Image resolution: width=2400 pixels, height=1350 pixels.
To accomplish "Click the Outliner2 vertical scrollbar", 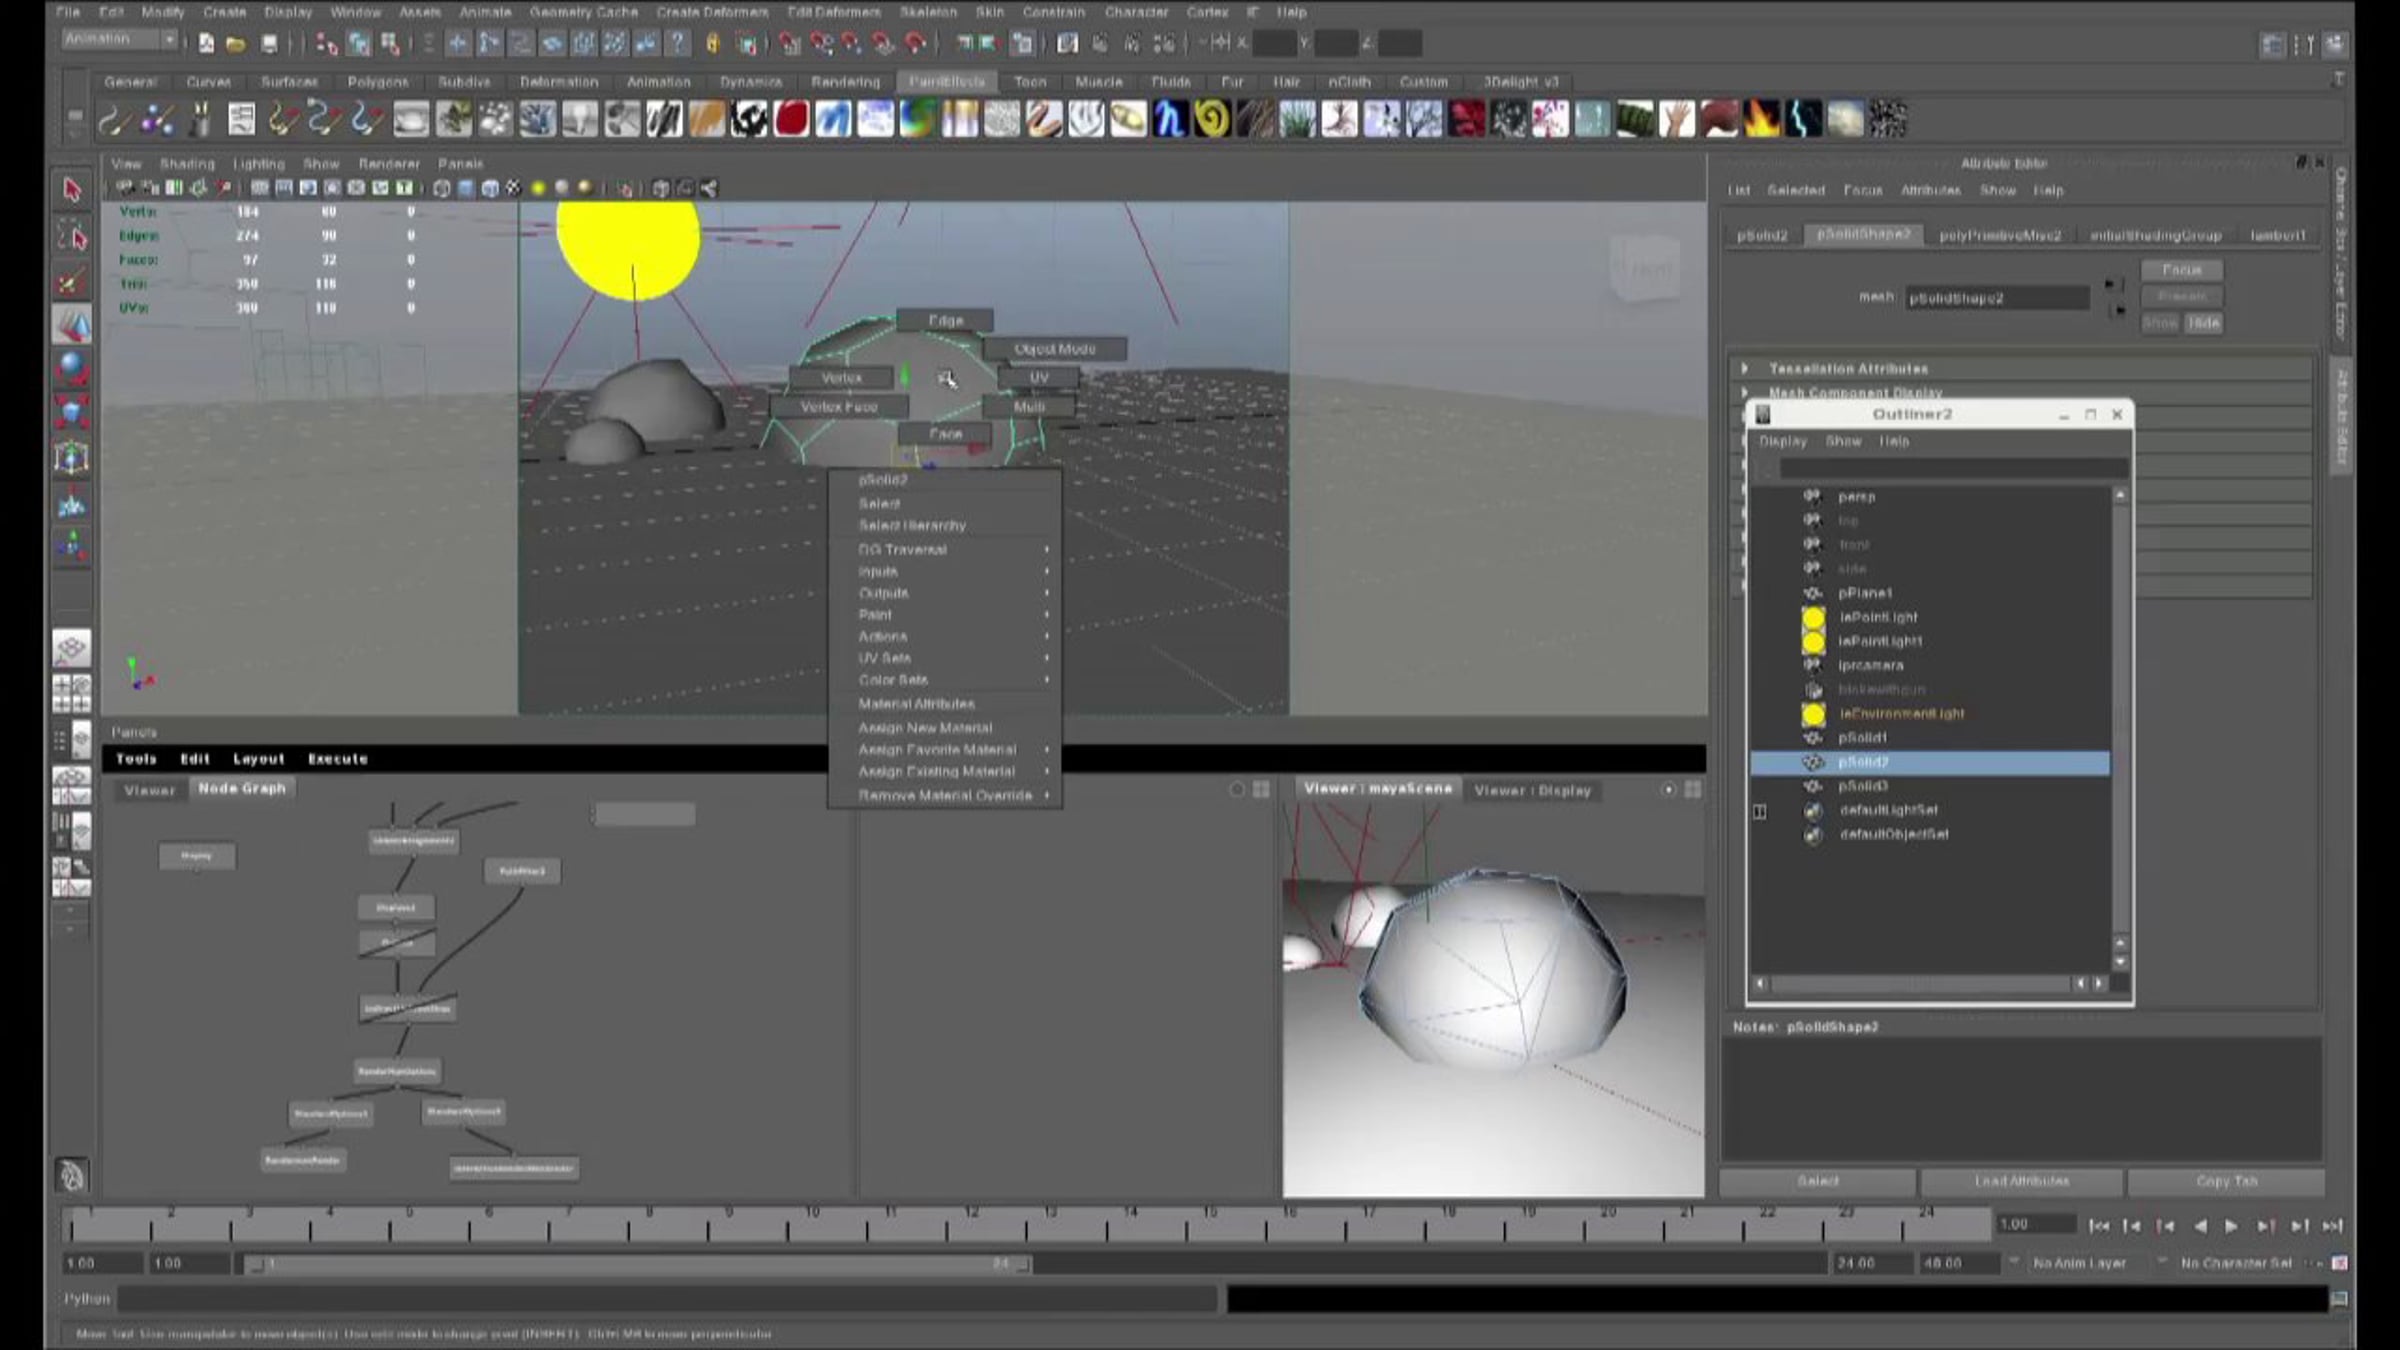I will pyautogui.click(x=2120, y=728).
